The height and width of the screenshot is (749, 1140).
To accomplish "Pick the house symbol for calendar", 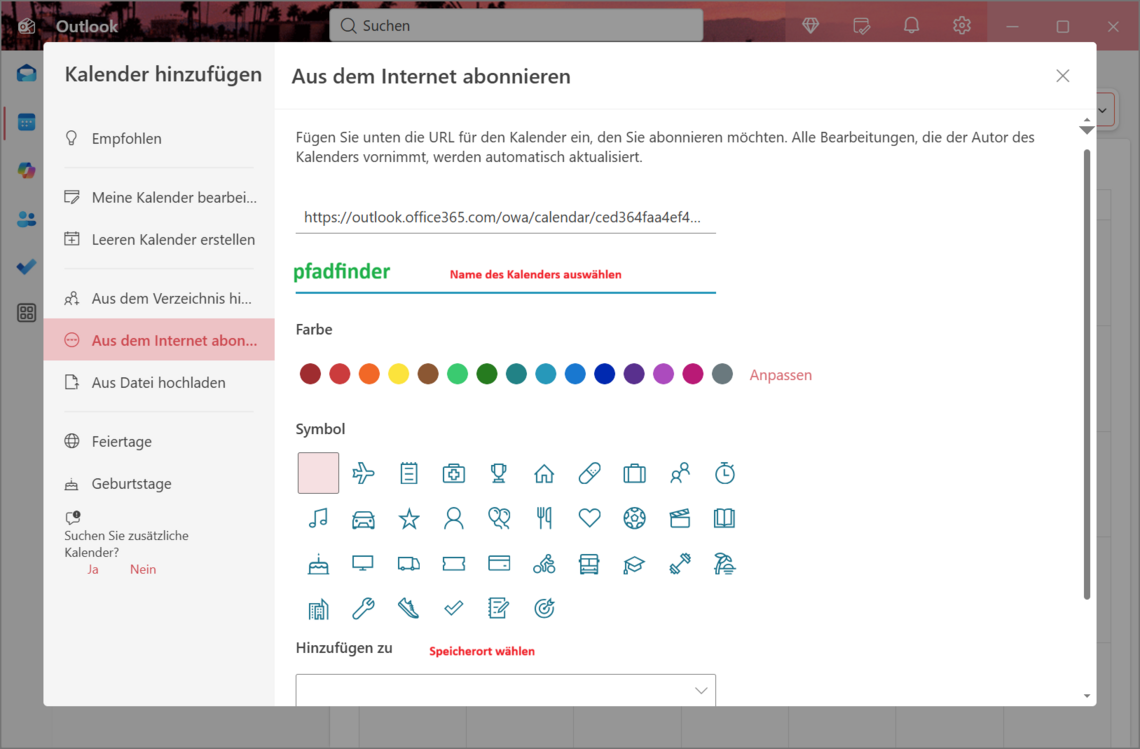I will click(x=544, y=473).
